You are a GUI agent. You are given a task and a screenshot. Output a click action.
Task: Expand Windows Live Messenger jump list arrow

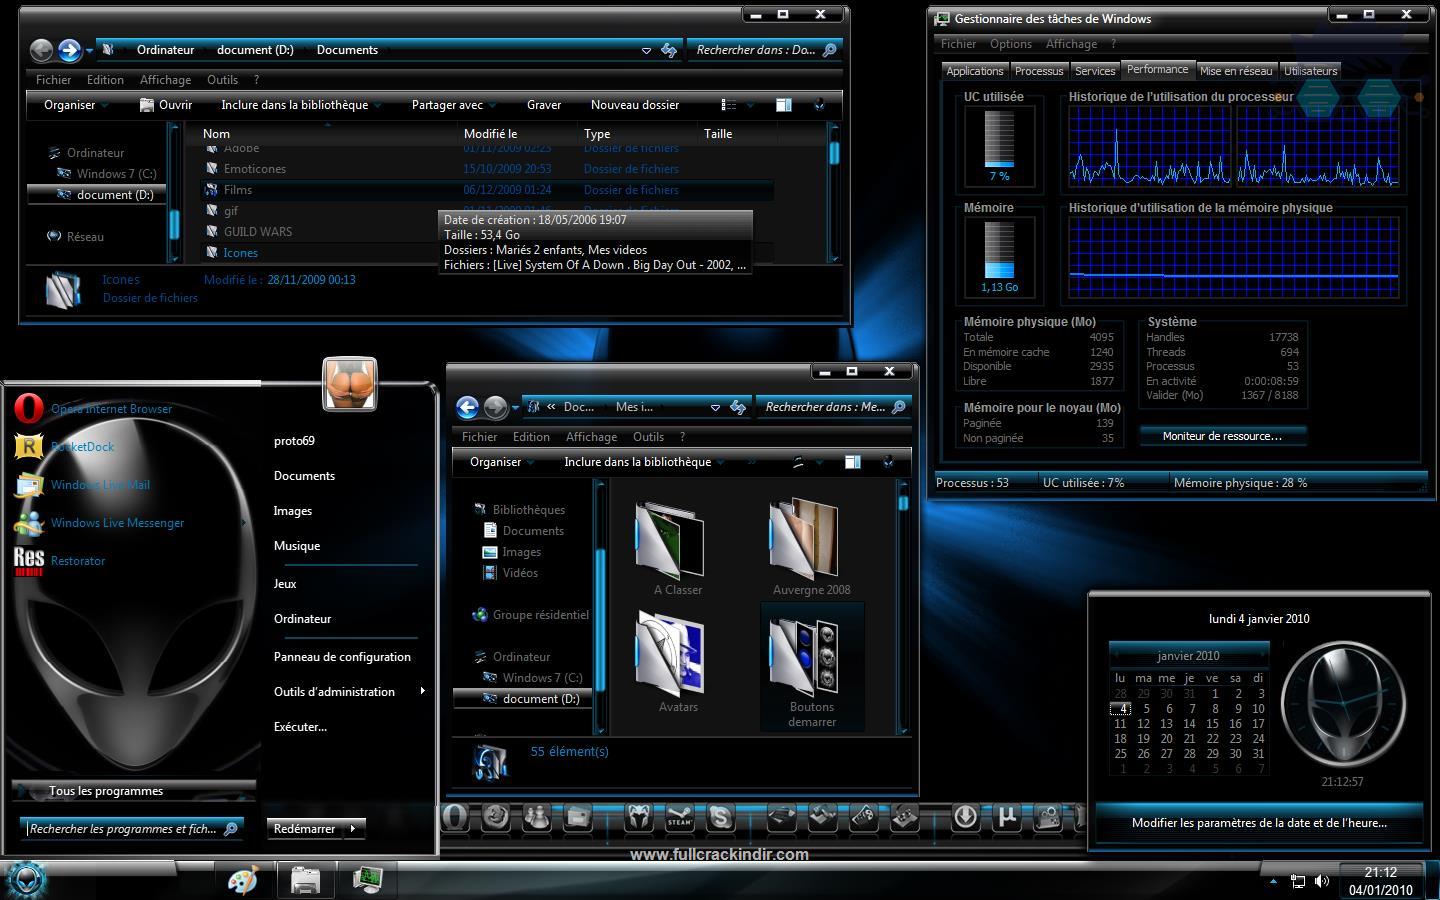pos(243,522)
